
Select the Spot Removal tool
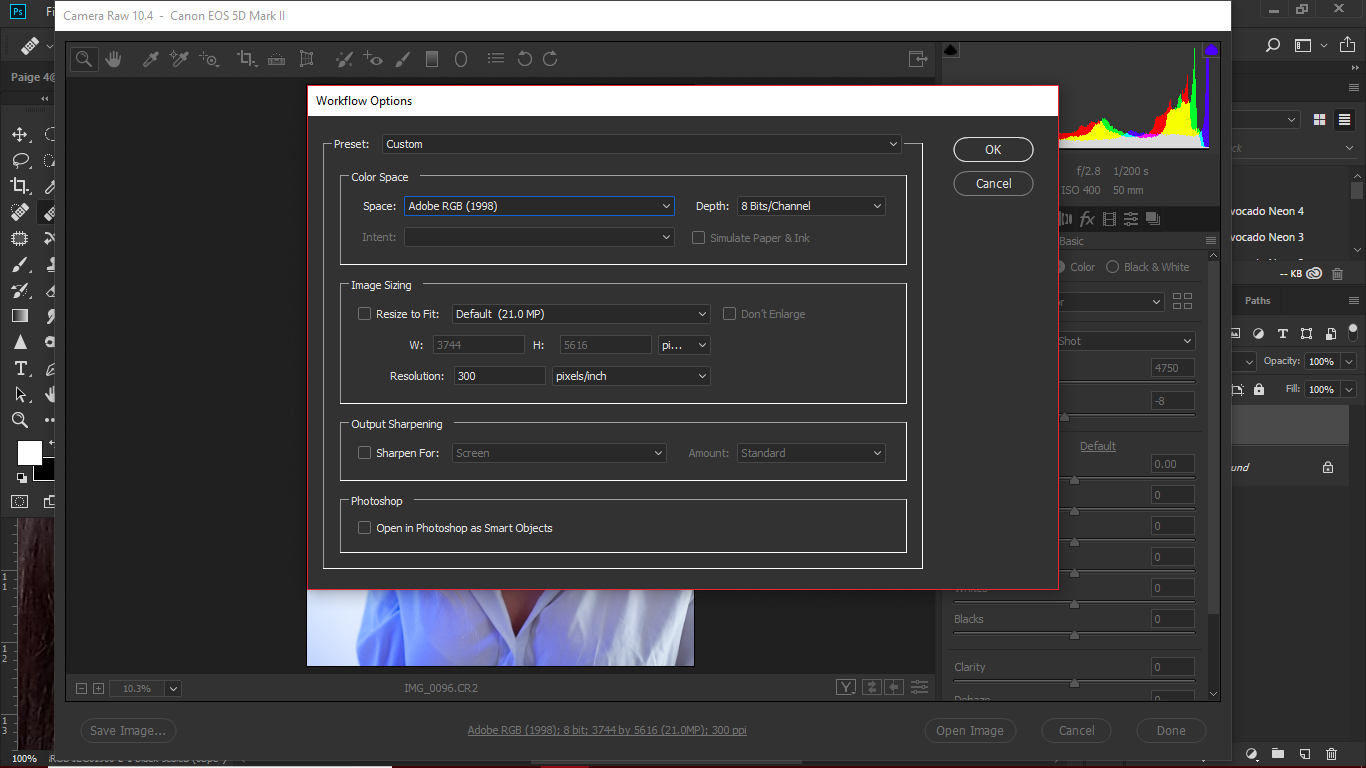point(344,59)
